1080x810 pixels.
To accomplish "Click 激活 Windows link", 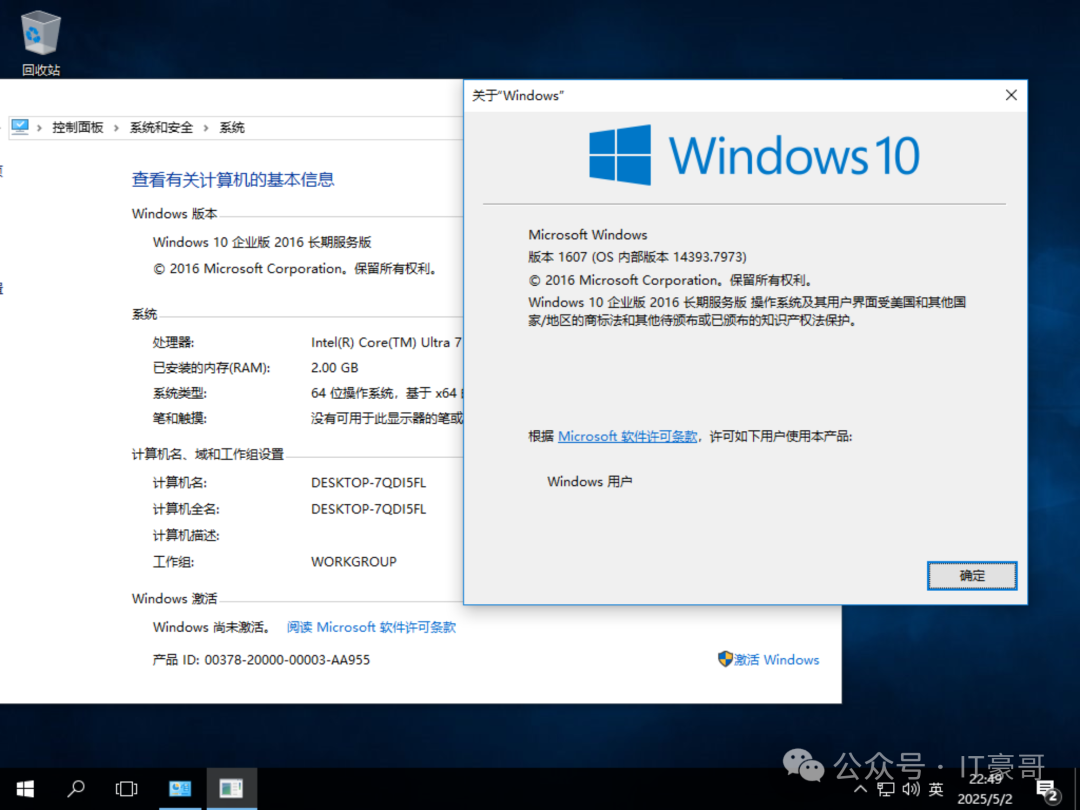I will click(x=776, y=660).
